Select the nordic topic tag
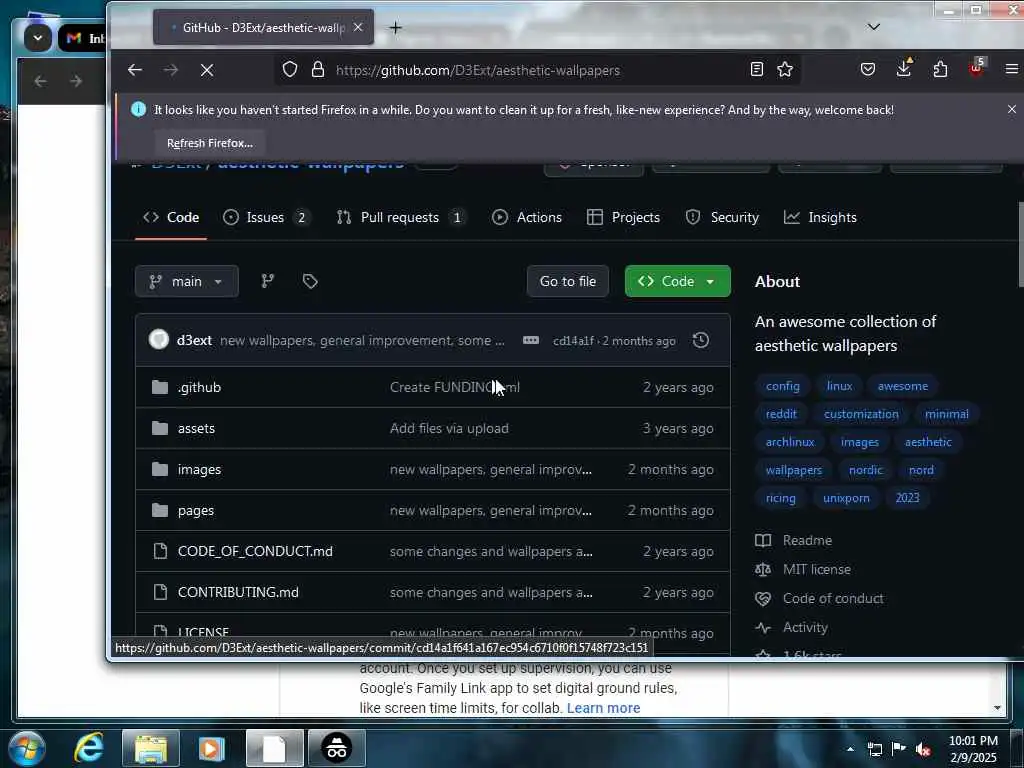Screen dimensions: 1024x768 point(865,470)
